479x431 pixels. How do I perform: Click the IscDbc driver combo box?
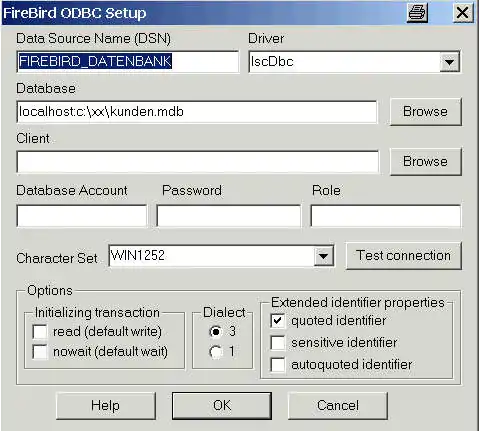pos(354,62)
